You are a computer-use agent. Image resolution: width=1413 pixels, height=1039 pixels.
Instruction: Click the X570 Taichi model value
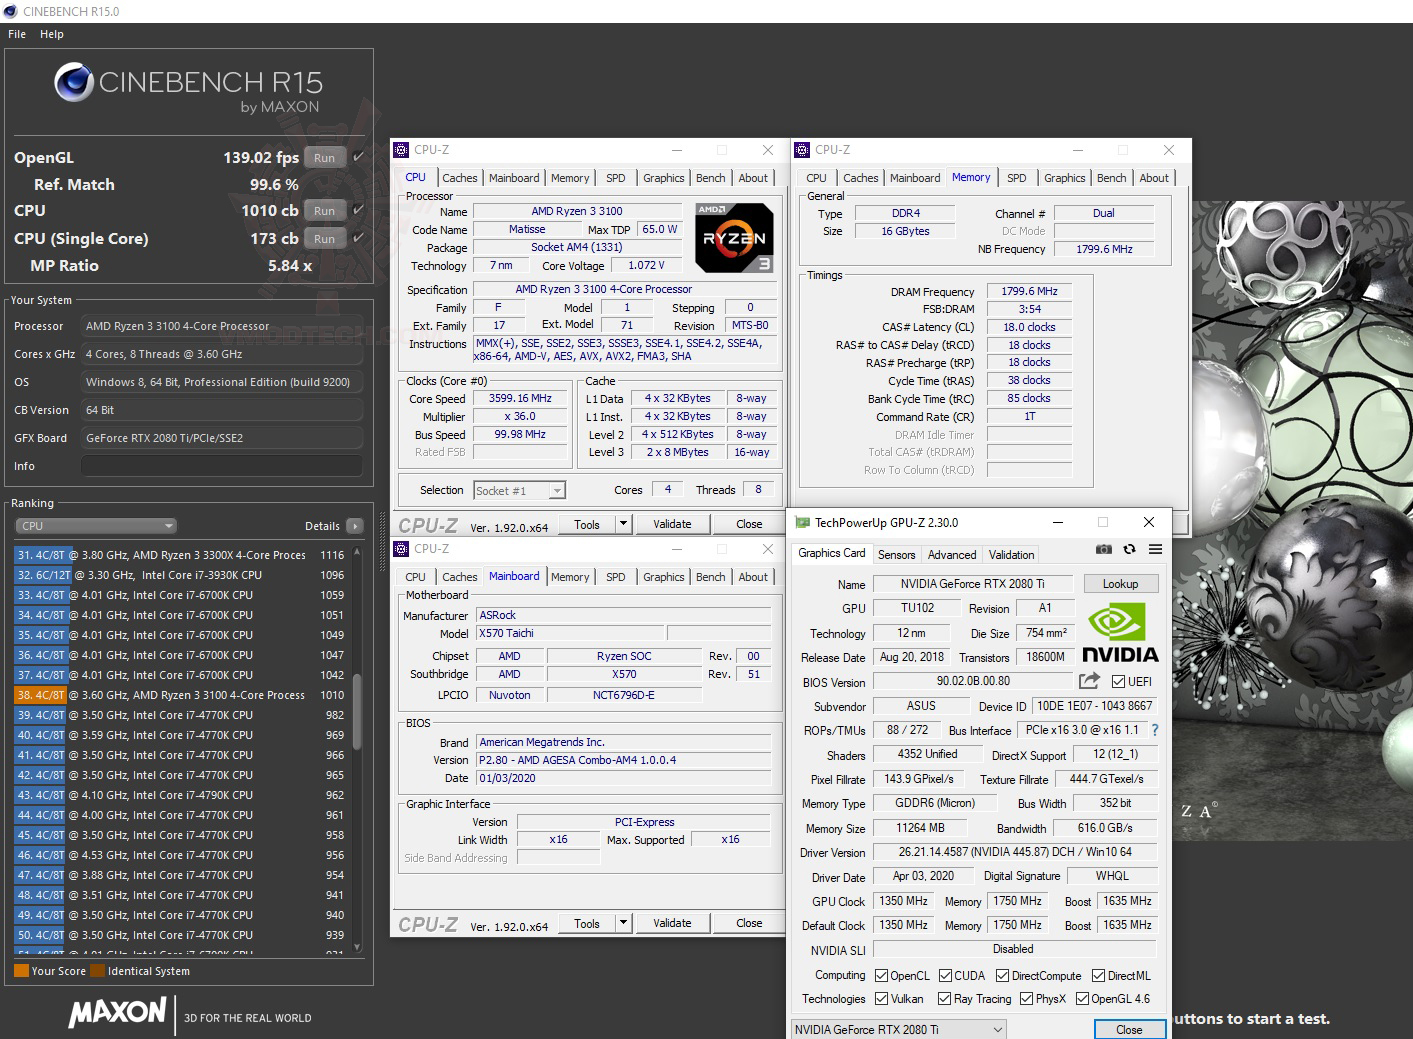tap(570, 633)
